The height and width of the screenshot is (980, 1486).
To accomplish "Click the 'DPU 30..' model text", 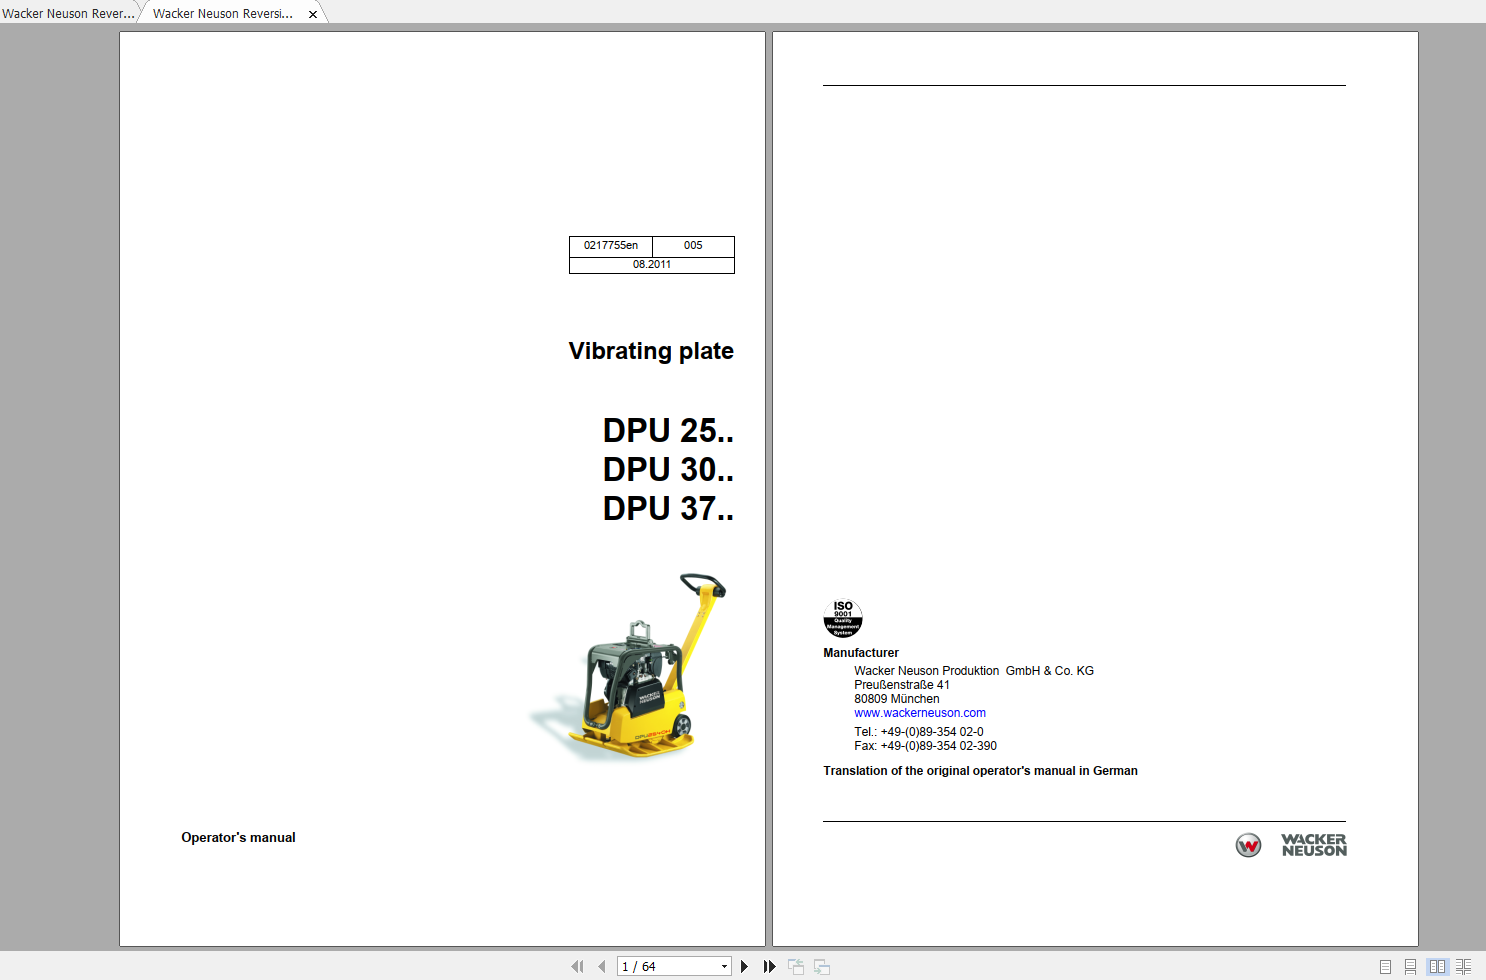I will pos(668,469).
